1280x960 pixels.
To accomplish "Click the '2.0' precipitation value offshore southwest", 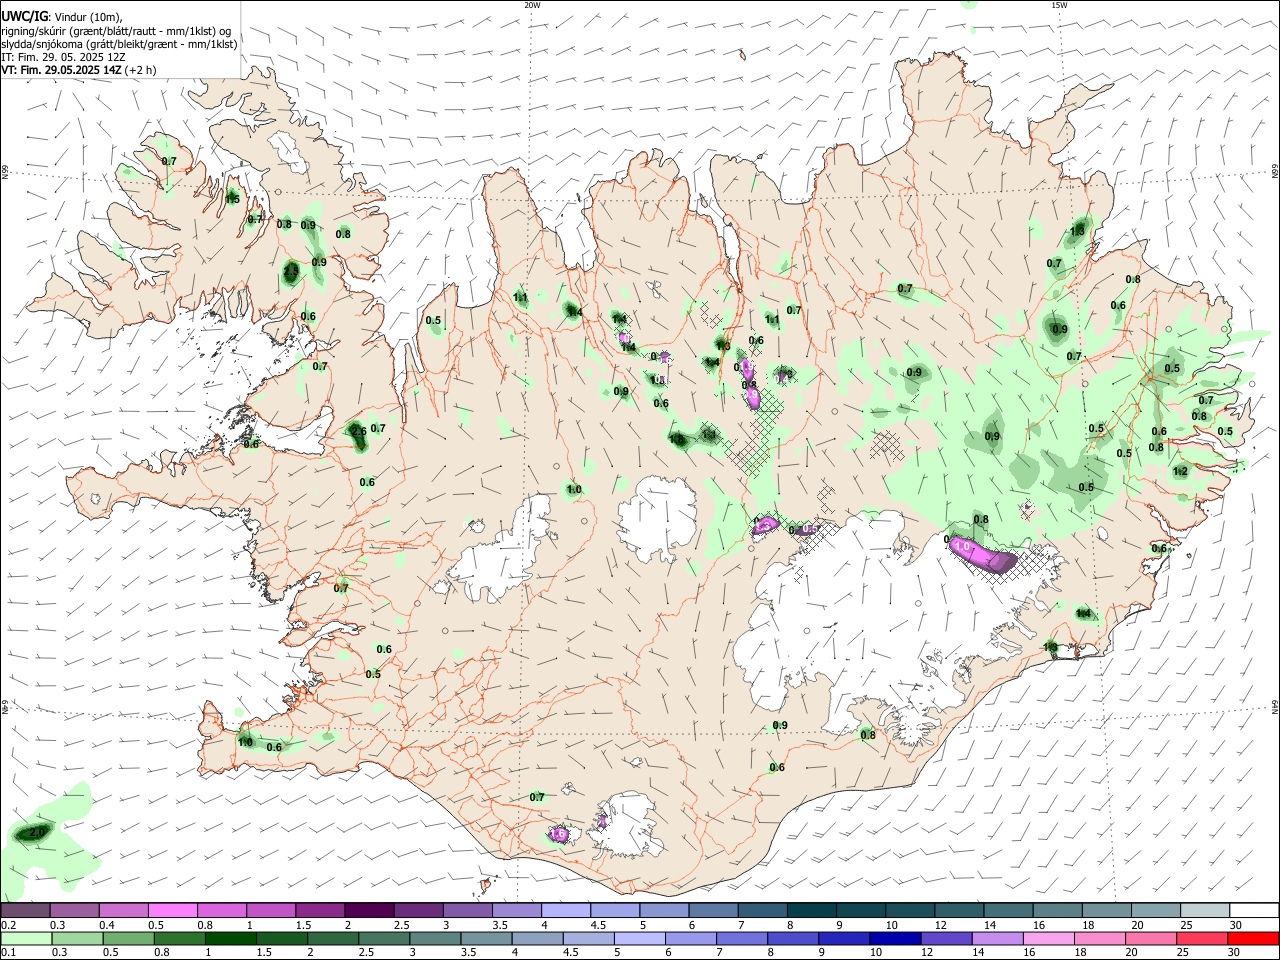I will (x=38, y=832).
